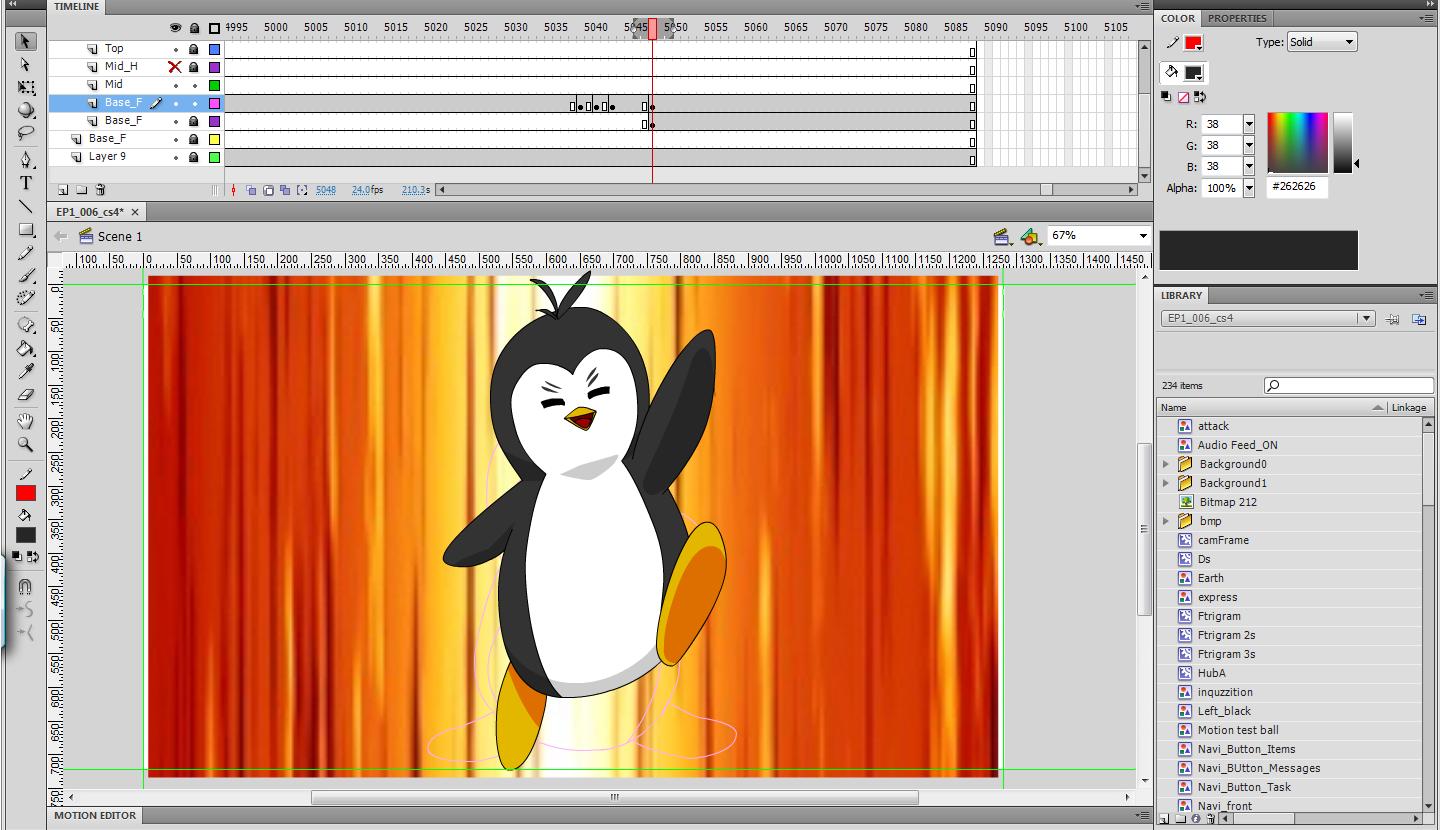
Task: Select the Selection (black arrow) tool
Action: (26, 42)
